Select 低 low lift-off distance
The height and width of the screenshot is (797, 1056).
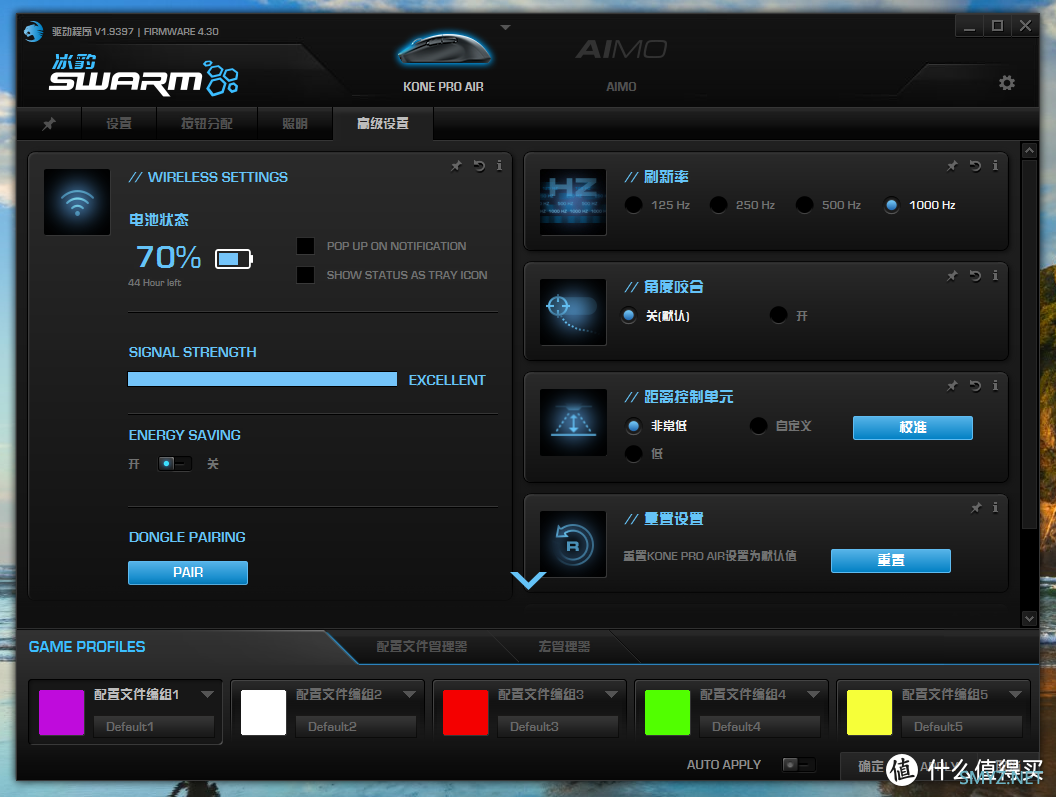tap(633, 454)
